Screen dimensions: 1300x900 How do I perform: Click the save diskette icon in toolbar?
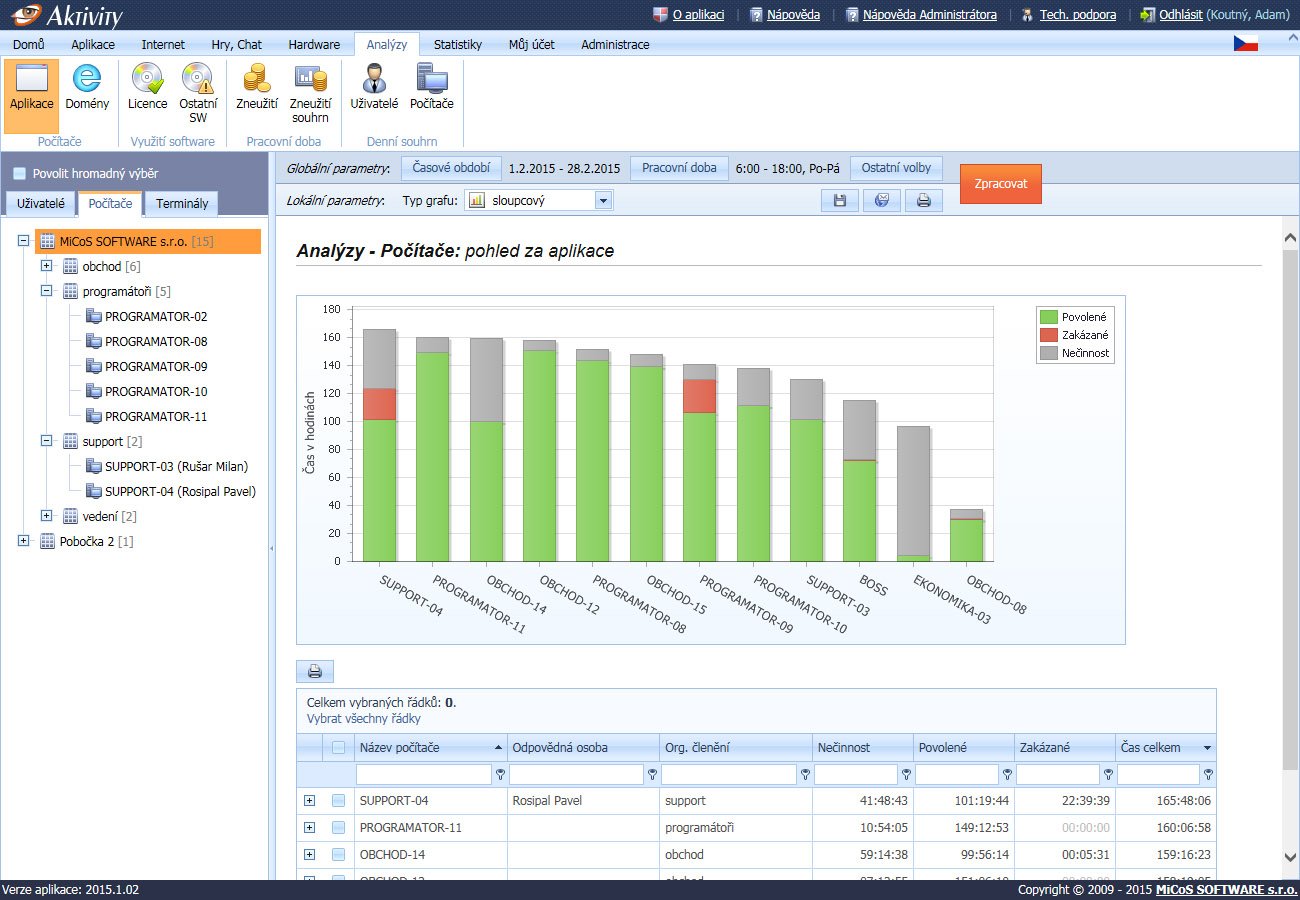coord(840,201)
